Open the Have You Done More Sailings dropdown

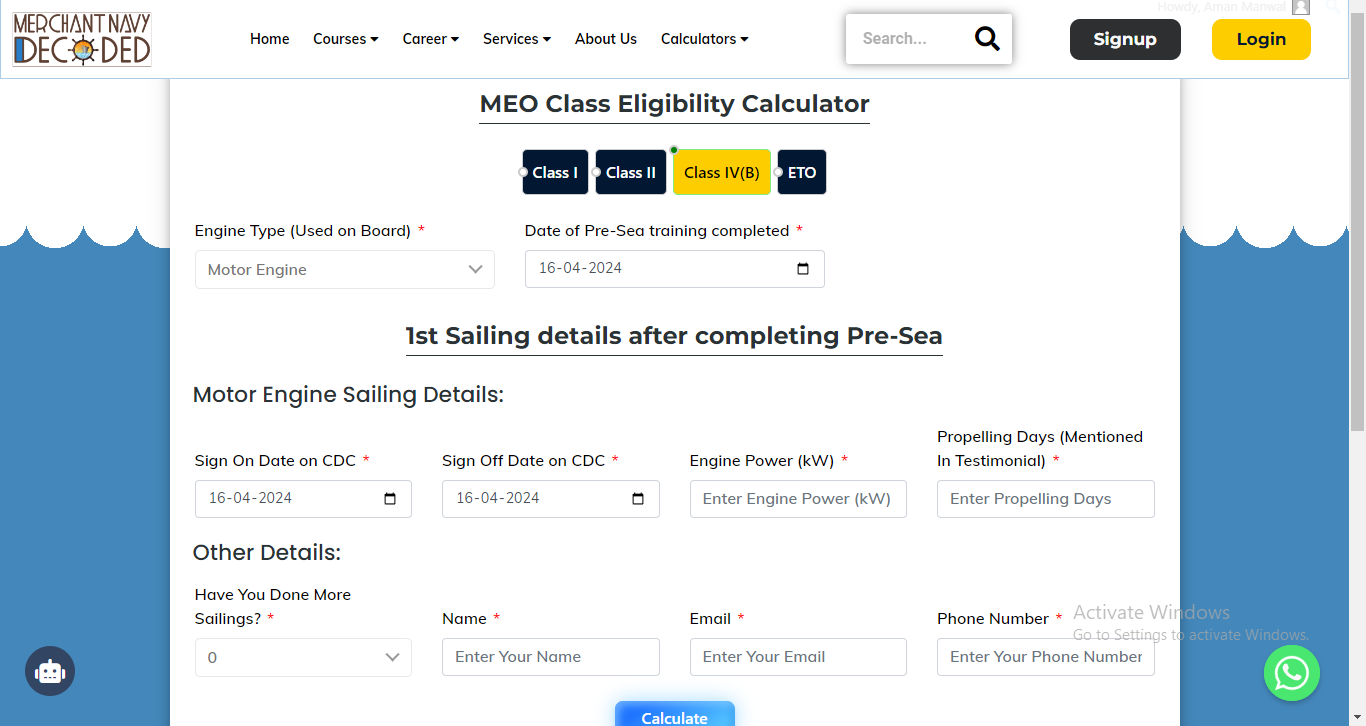[x=303, y=657]
